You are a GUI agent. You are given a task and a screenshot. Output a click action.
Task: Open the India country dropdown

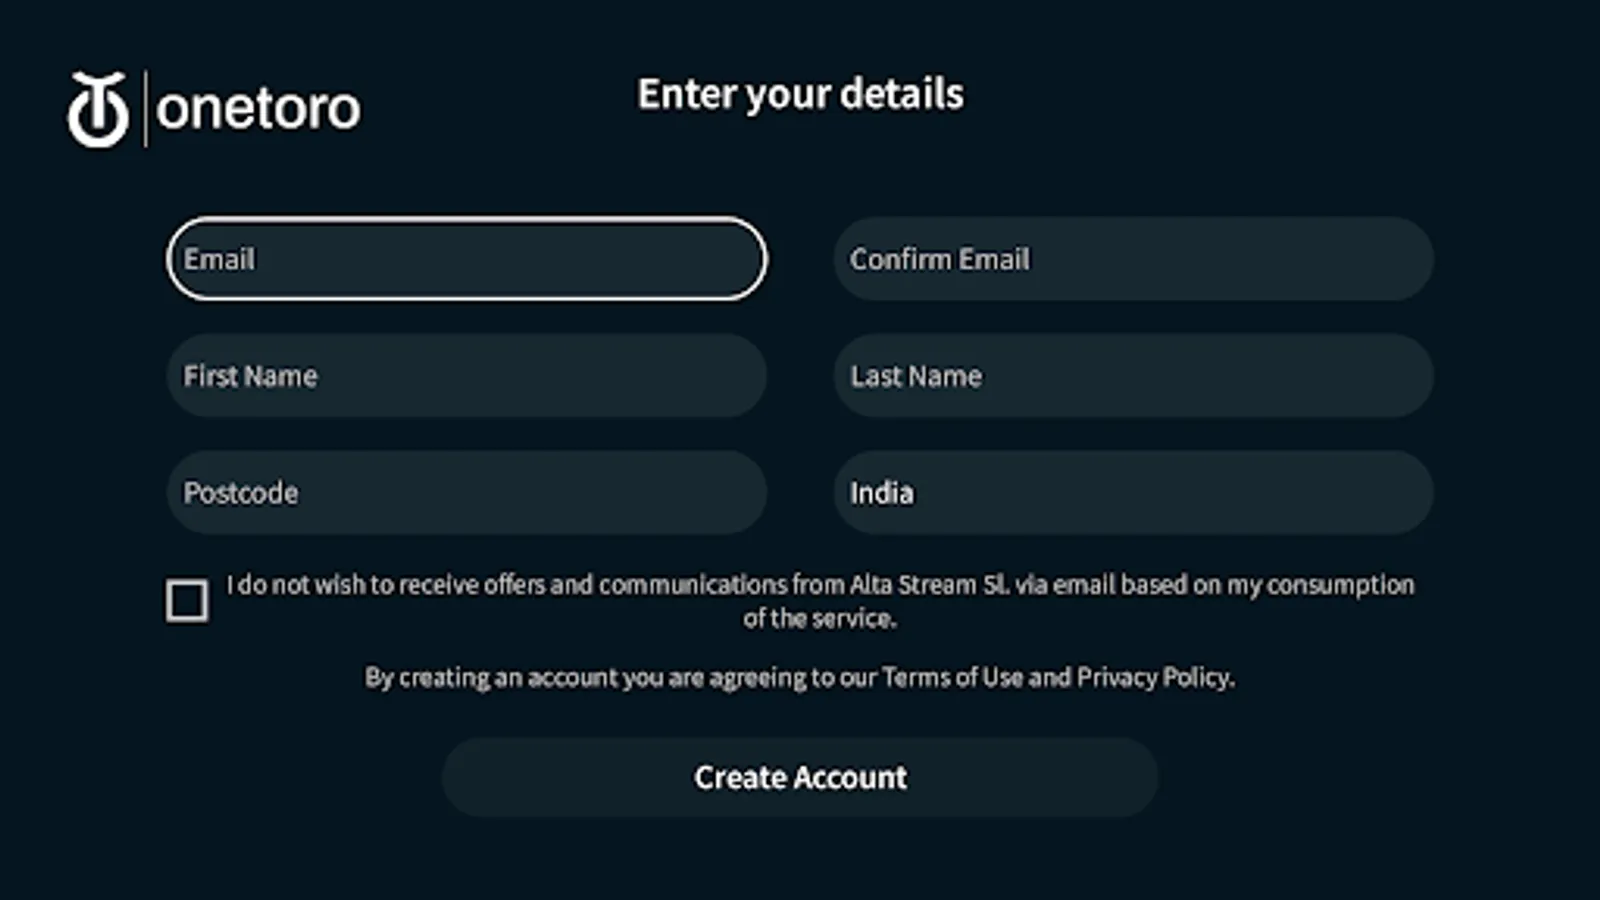(x=1133, y=493)
